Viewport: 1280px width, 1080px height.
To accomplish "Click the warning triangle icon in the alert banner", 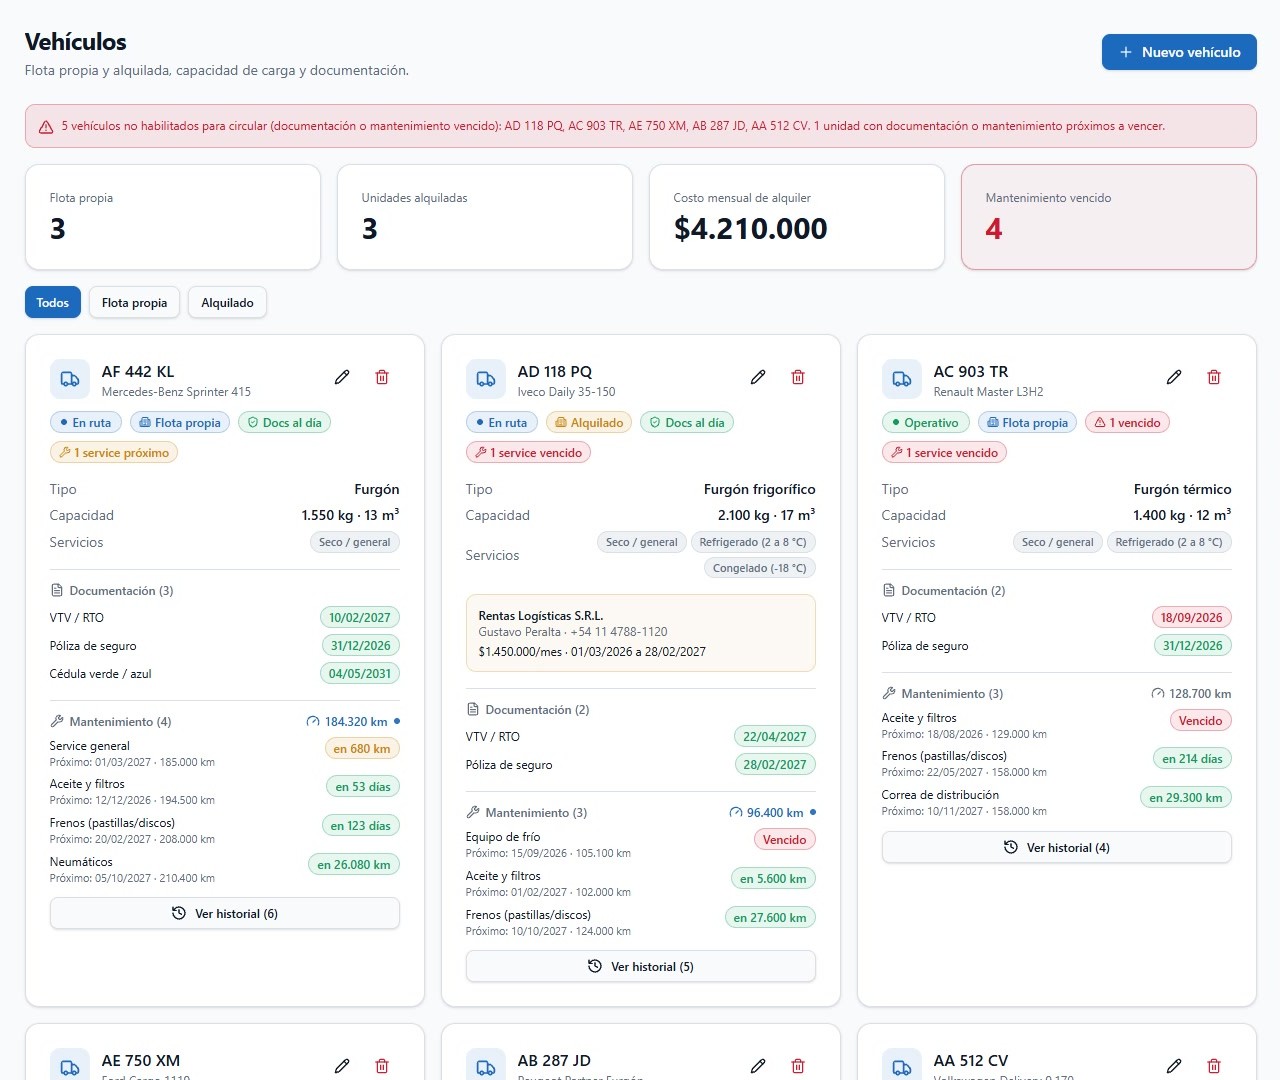I will [x=46, y=127].
